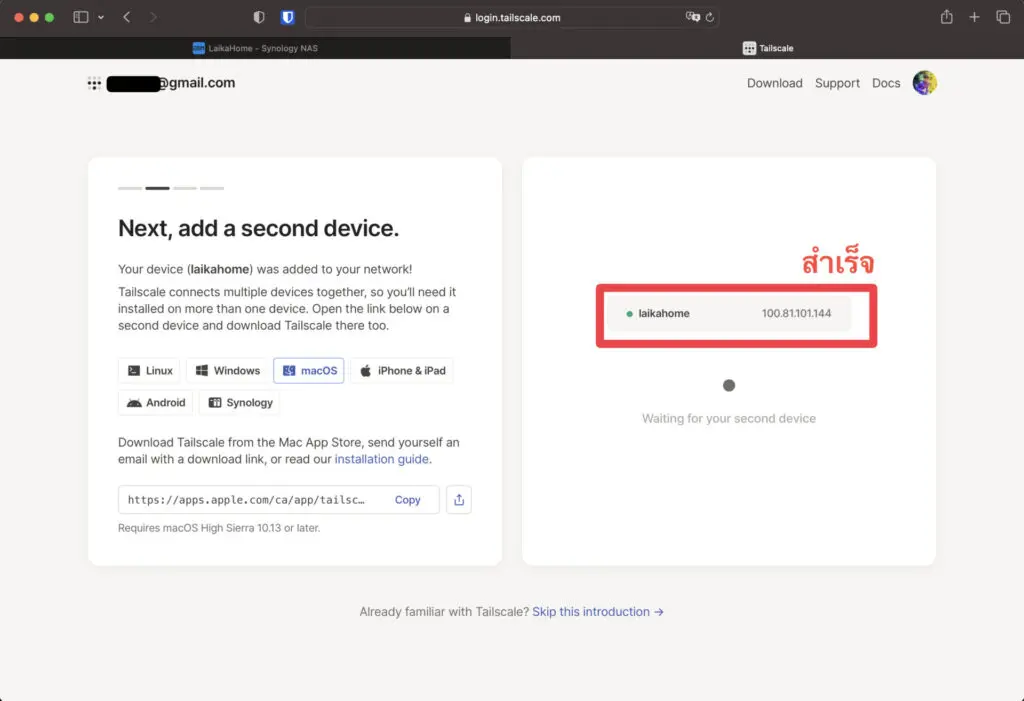This screenshot has width=1024, height=701.
Task: Go forward with the forward arrow
Action: tap(153, 17)
